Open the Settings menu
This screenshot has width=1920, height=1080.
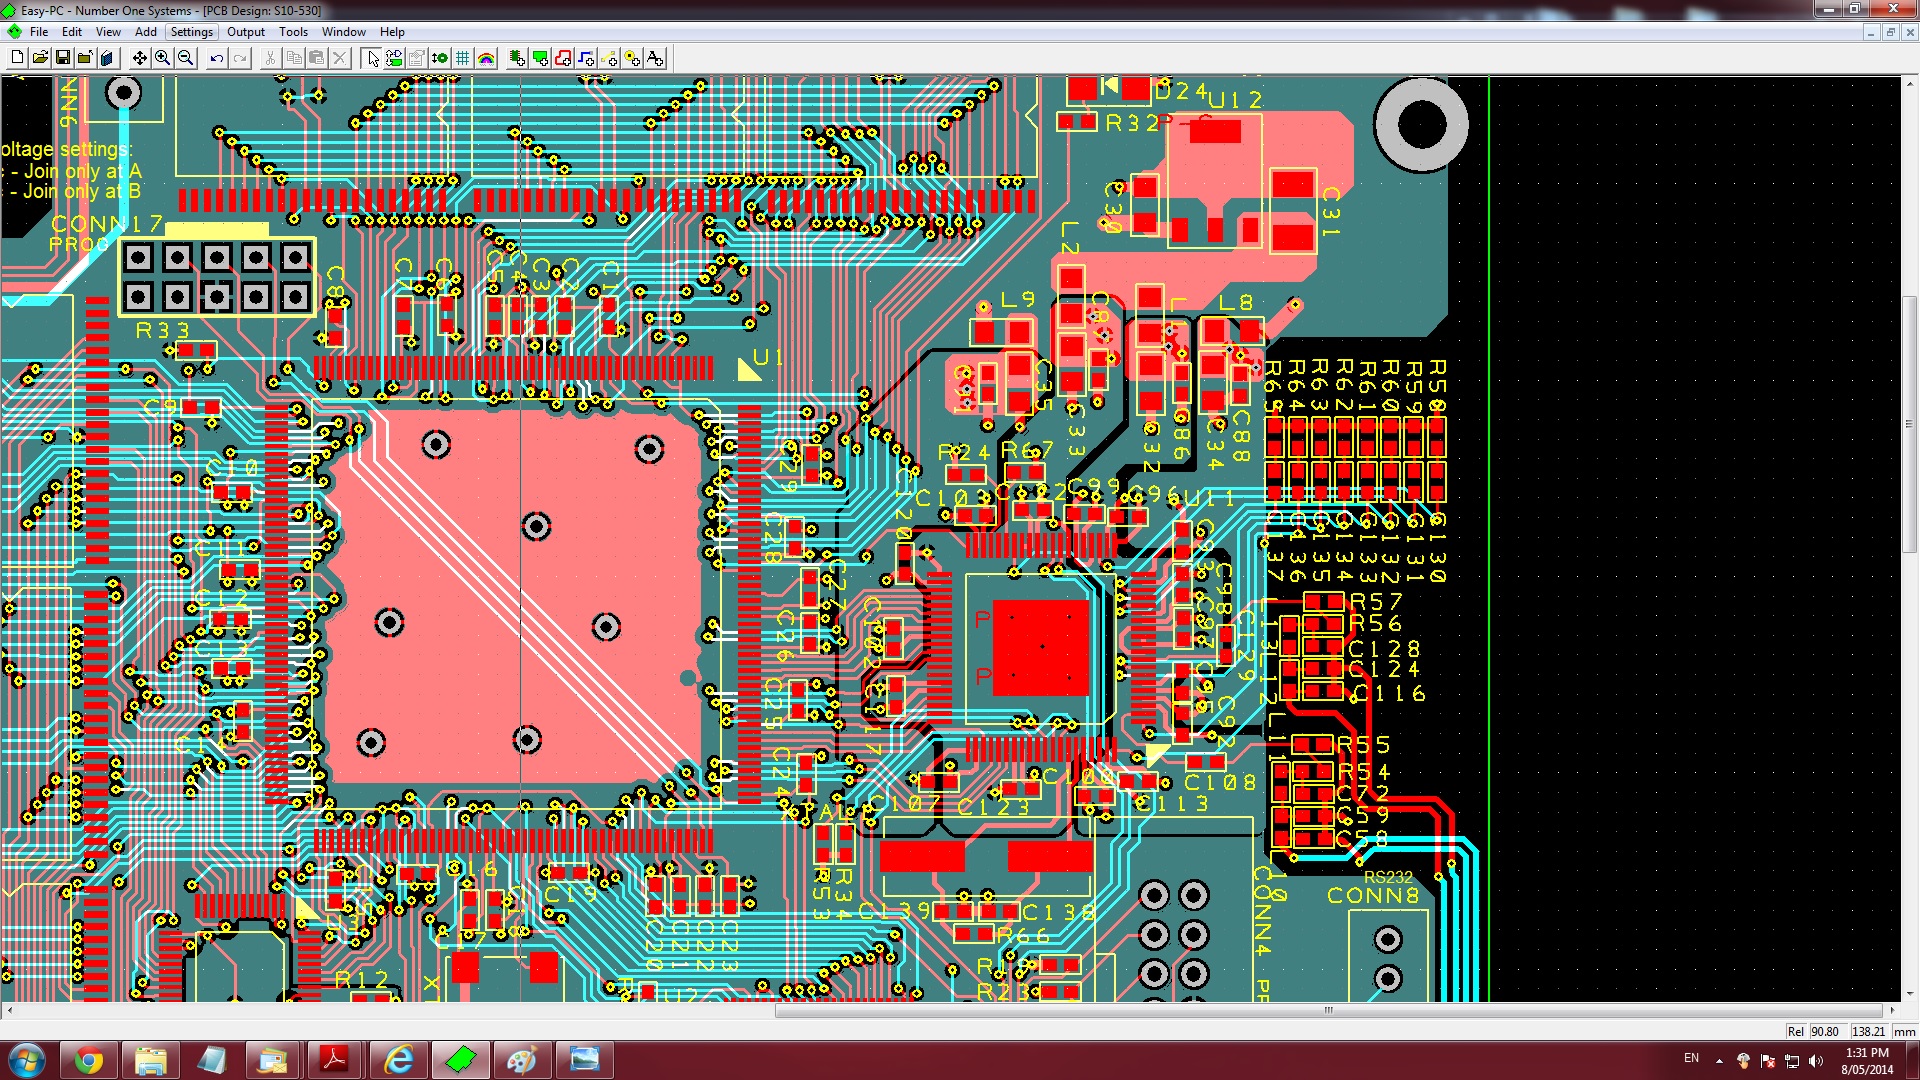point(191,32)
